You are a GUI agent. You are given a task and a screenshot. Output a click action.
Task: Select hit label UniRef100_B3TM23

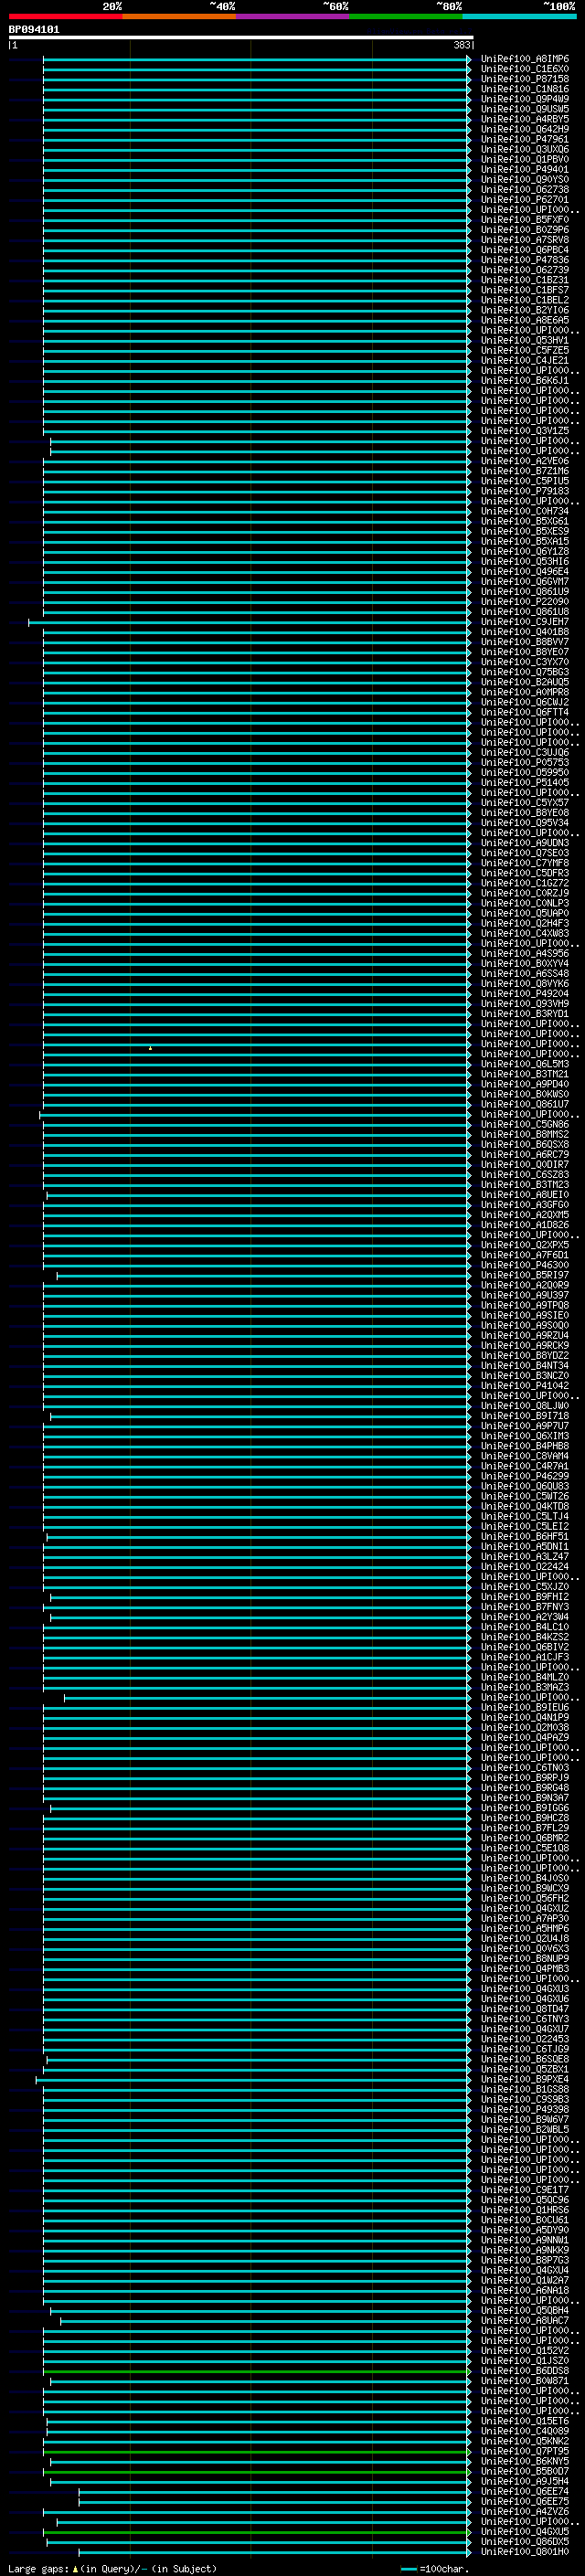(524, 1185)
